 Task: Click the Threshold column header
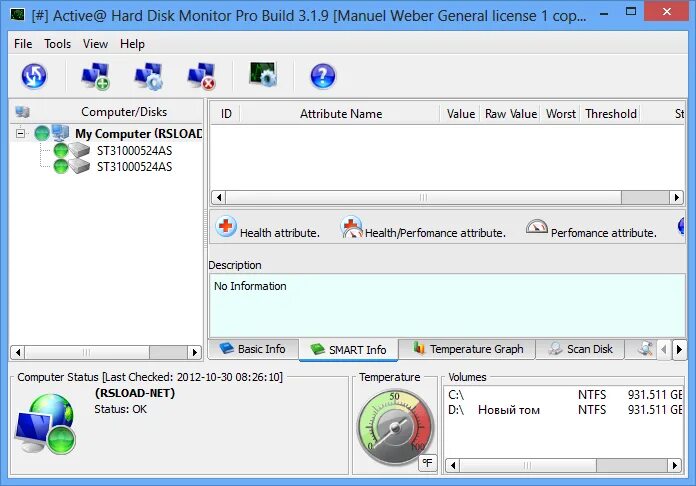(611, 114)
